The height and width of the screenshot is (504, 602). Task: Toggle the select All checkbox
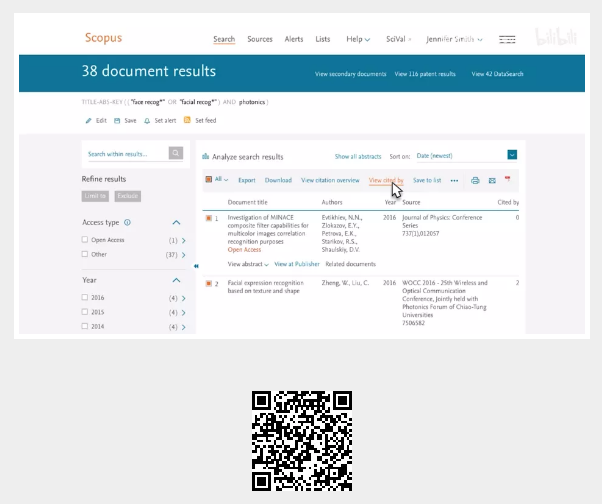208,179
